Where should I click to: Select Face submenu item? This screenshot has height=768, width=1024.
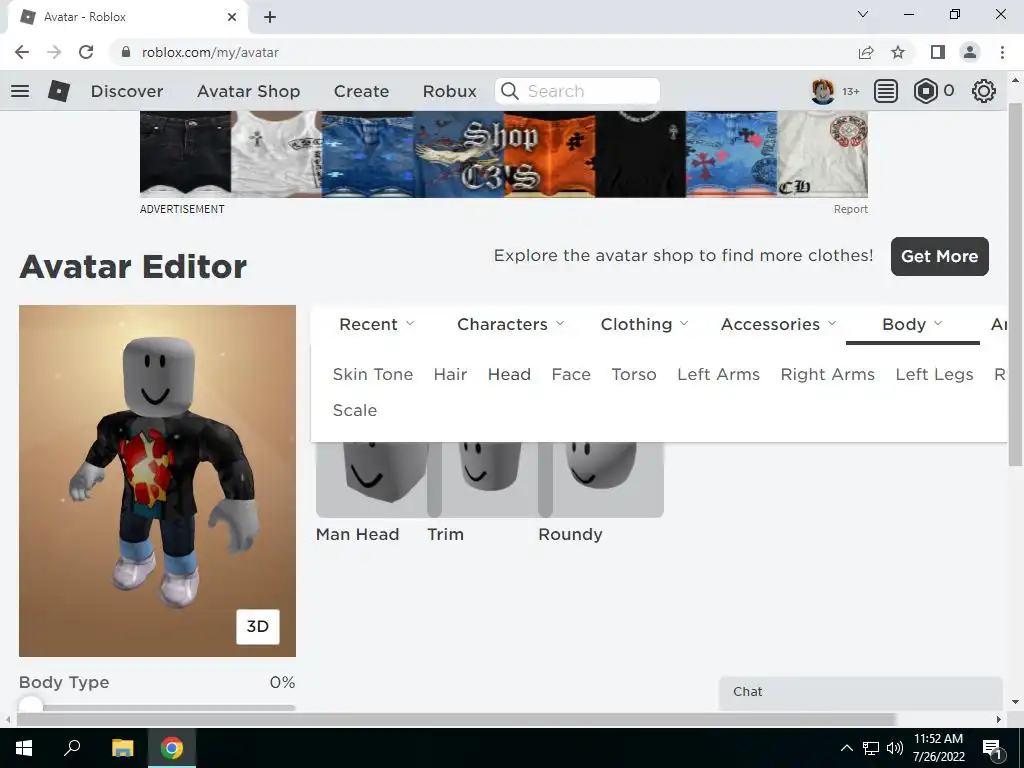point(571,375)
